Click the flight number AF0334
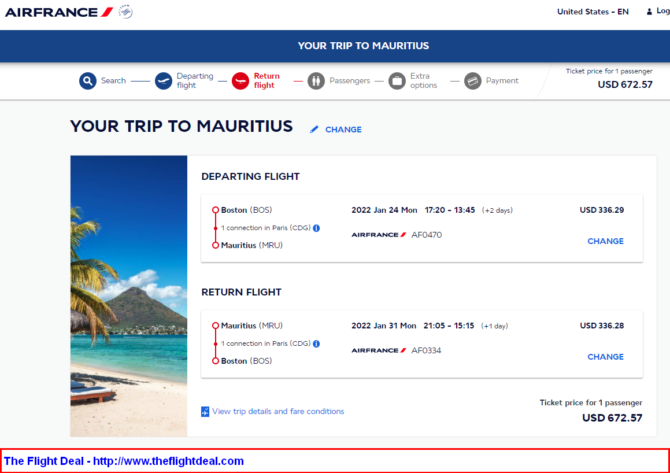670x473 pixels. (426, 350)
